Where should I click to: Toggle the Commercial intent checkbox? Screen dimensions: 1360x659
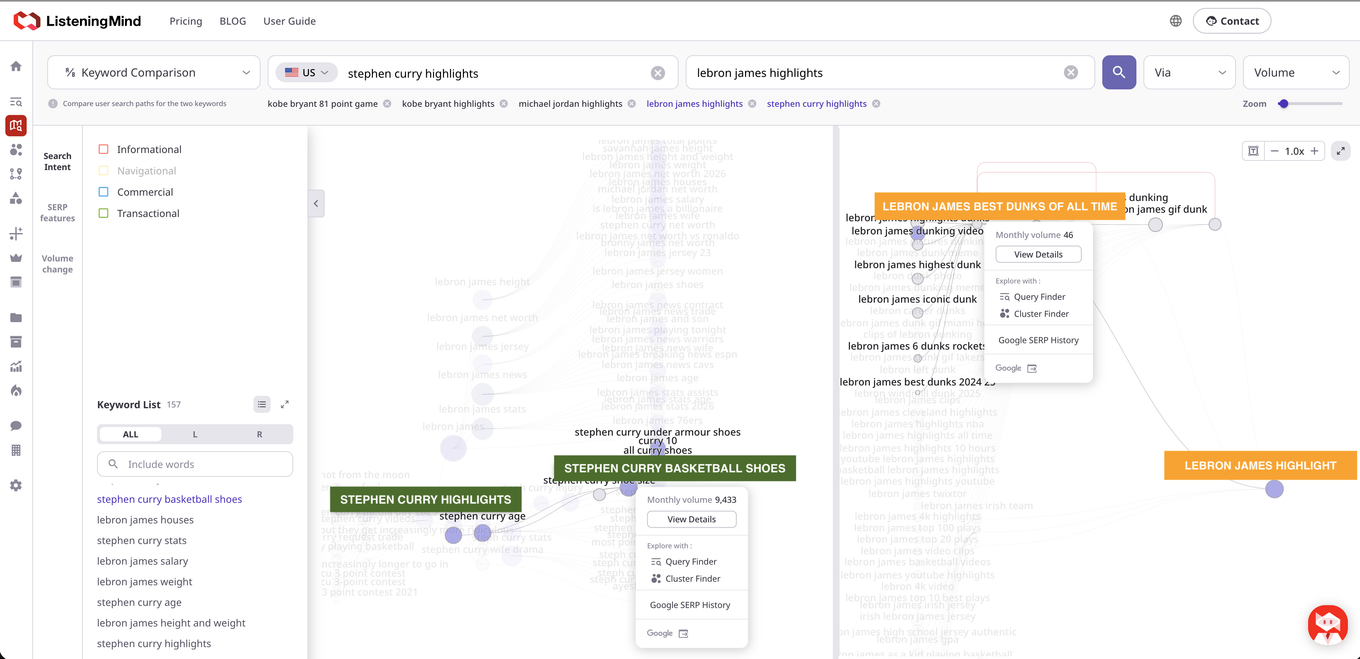click(x=103, y=192)
